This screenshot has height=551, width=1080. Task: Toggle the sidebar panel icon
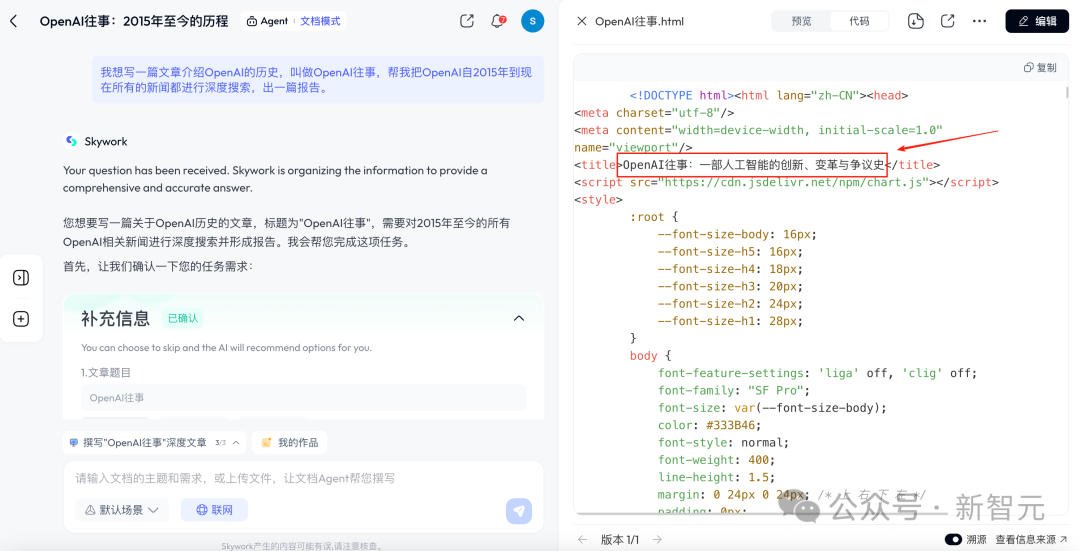point(21,278)
